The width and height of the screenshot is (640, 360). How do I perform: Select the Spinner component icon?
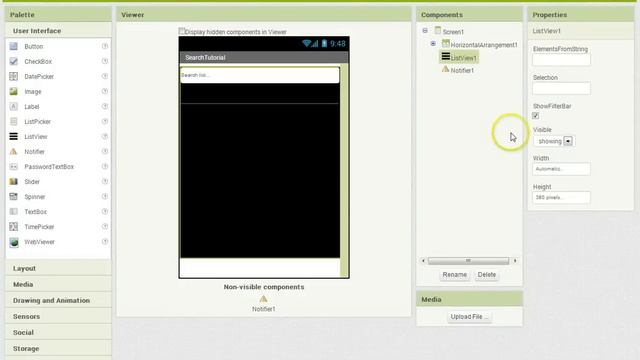[13, 196]
